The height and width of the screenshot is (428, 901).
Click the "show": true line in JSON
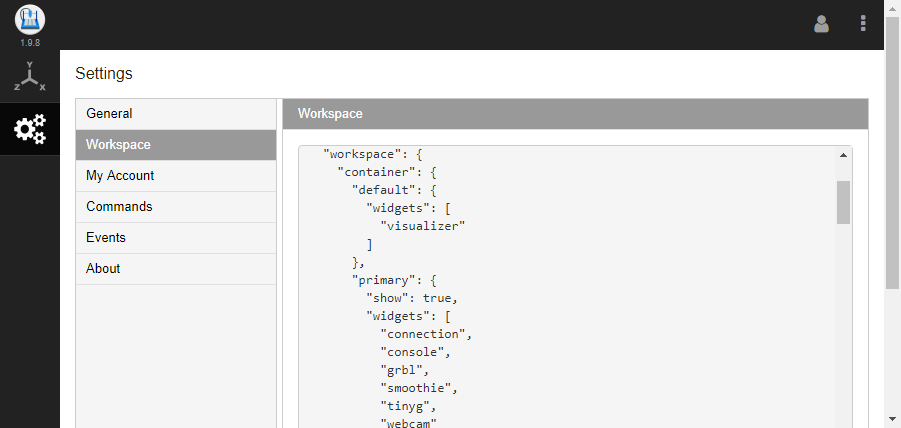pos(412,298)
